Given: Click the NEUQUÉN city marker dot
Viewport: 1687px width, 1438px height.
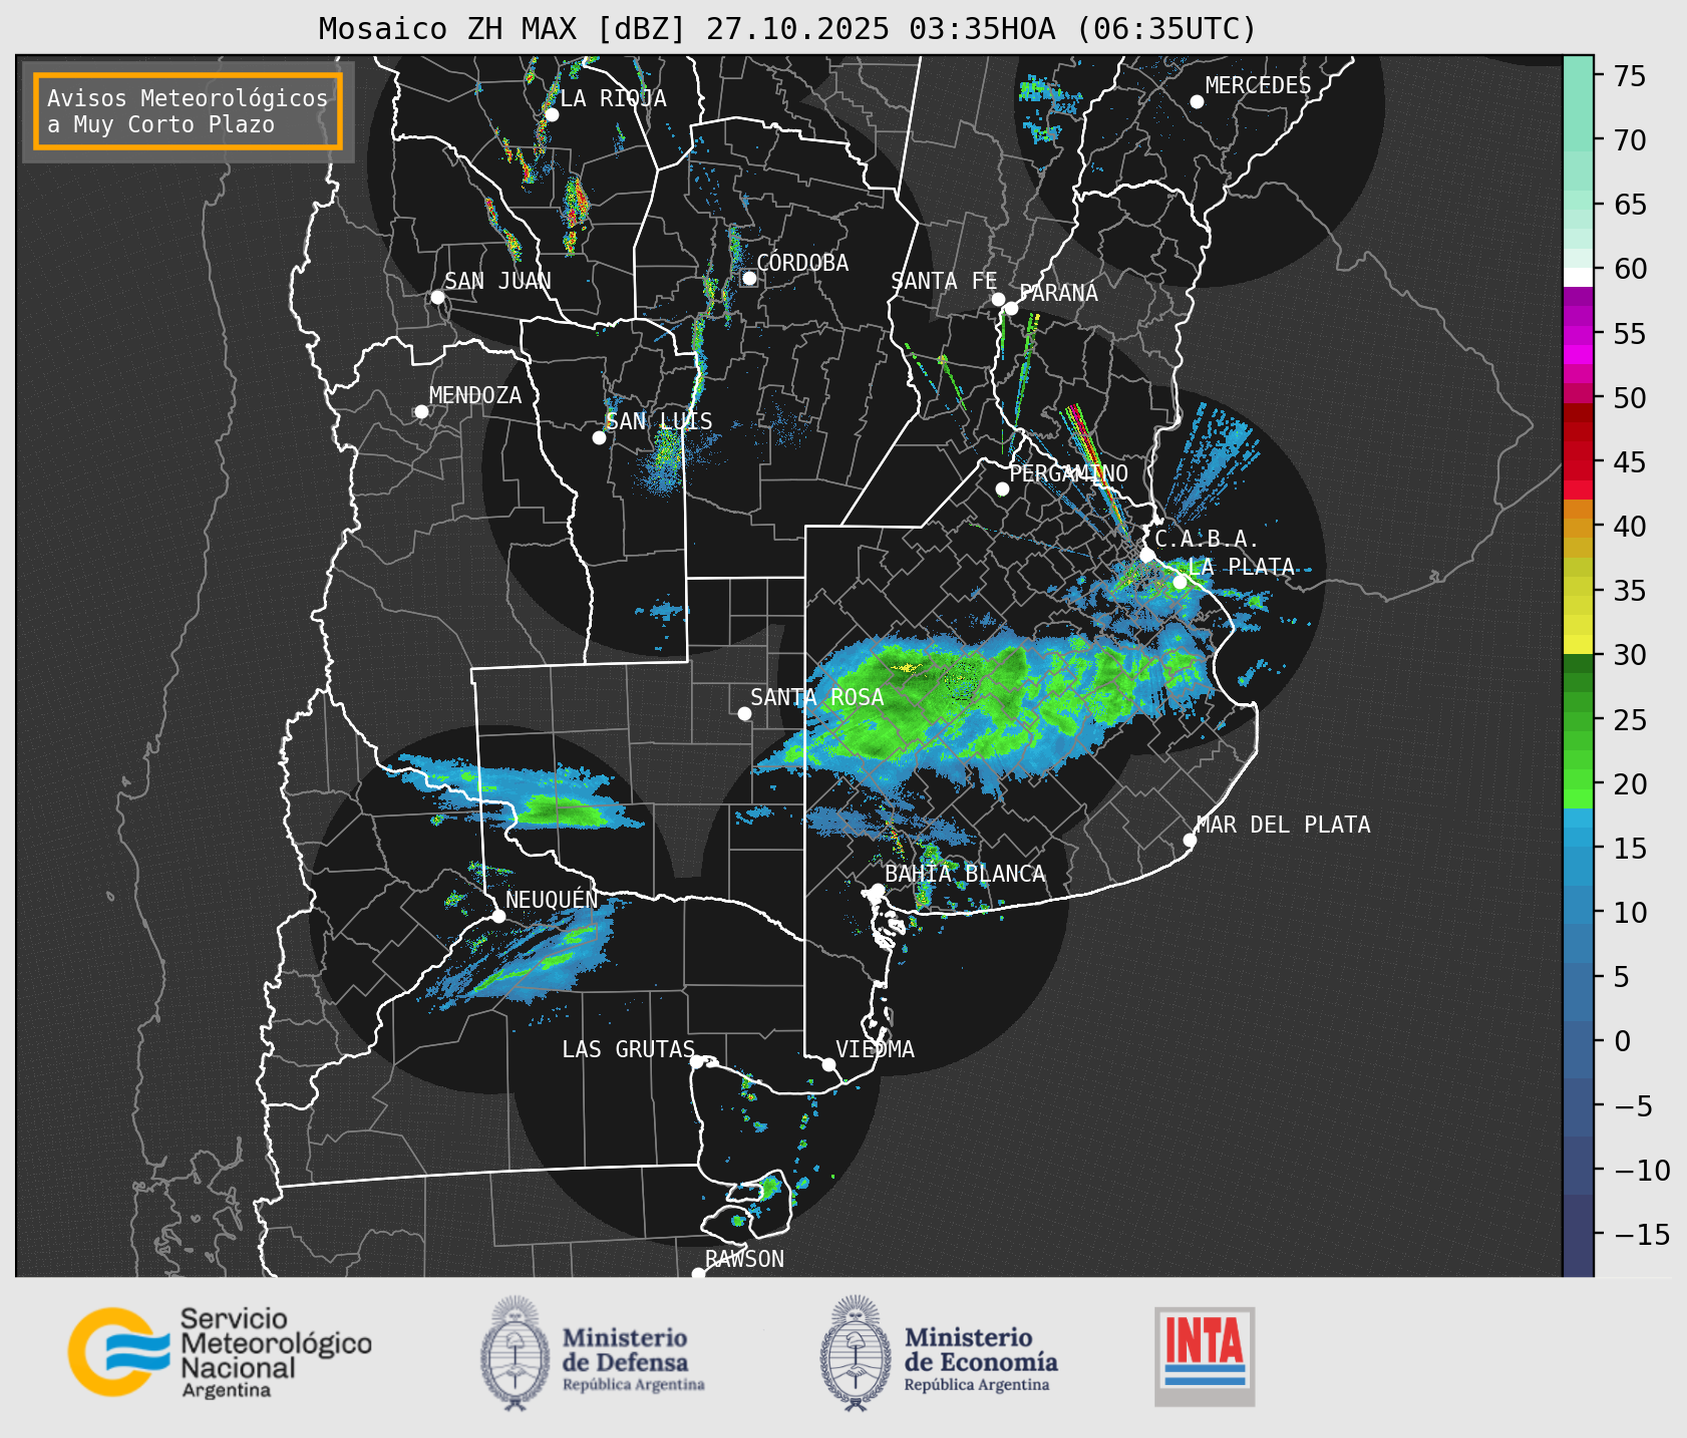Looking at the screenshot, I should (x=499, y=916).
